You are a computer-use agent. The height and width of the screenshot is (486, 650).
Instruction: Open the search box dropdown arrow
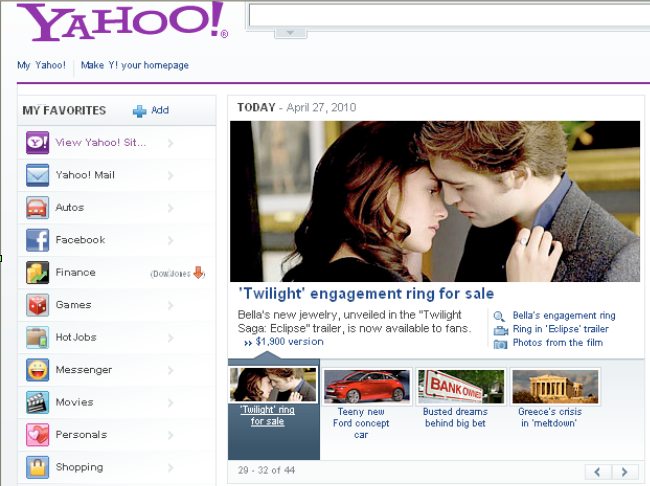(291, 33)
